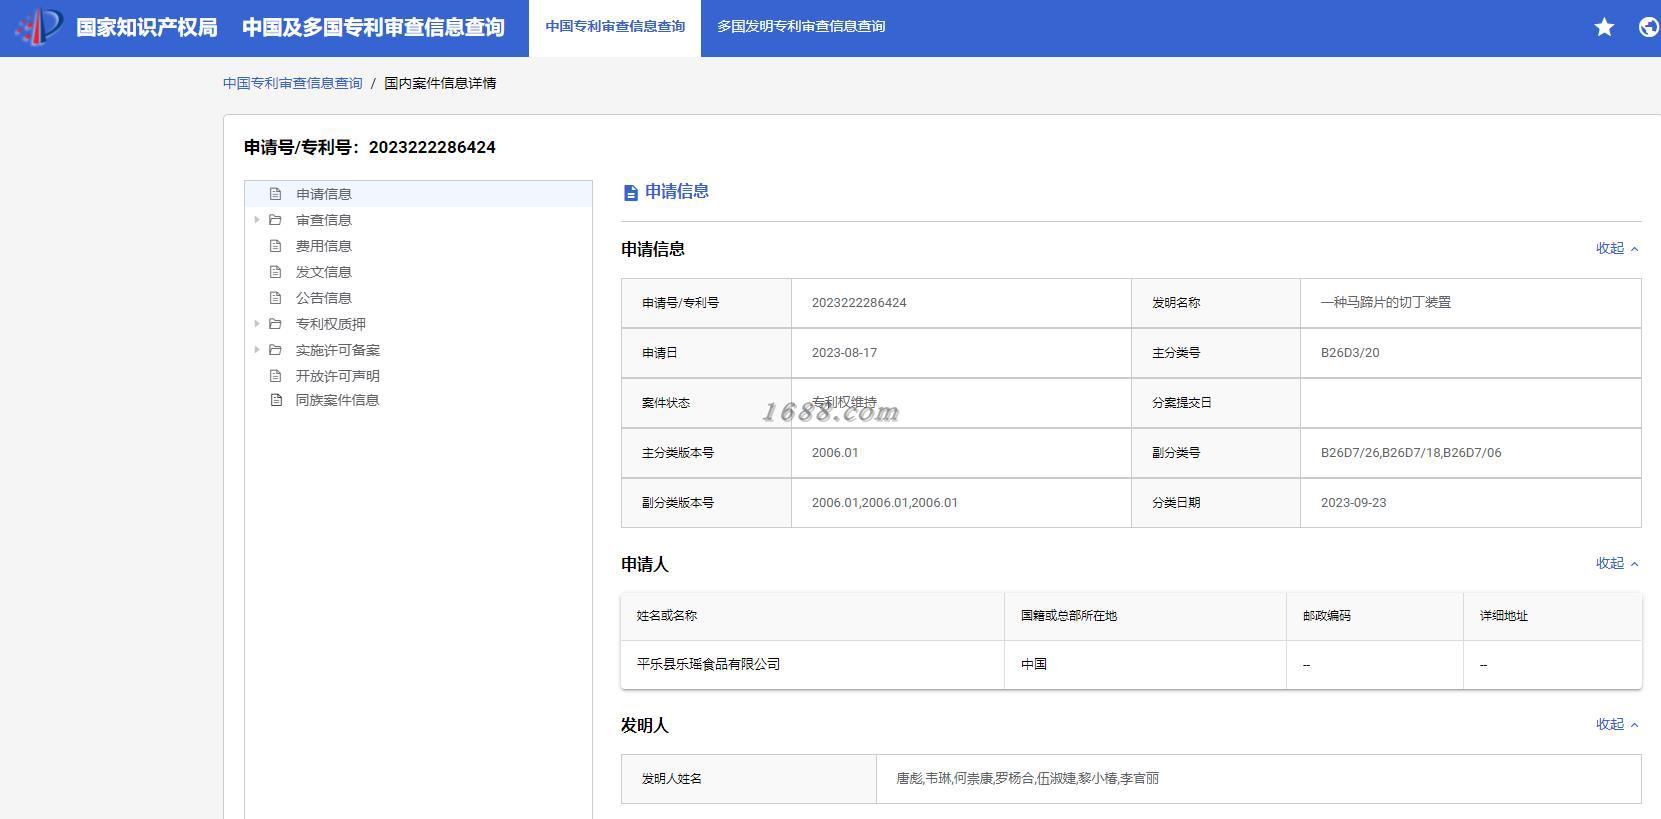Collapse the 发明人 section with 收起
Image resolution: width=1661 pixels, height=819 pixels.
(1617, 724)
